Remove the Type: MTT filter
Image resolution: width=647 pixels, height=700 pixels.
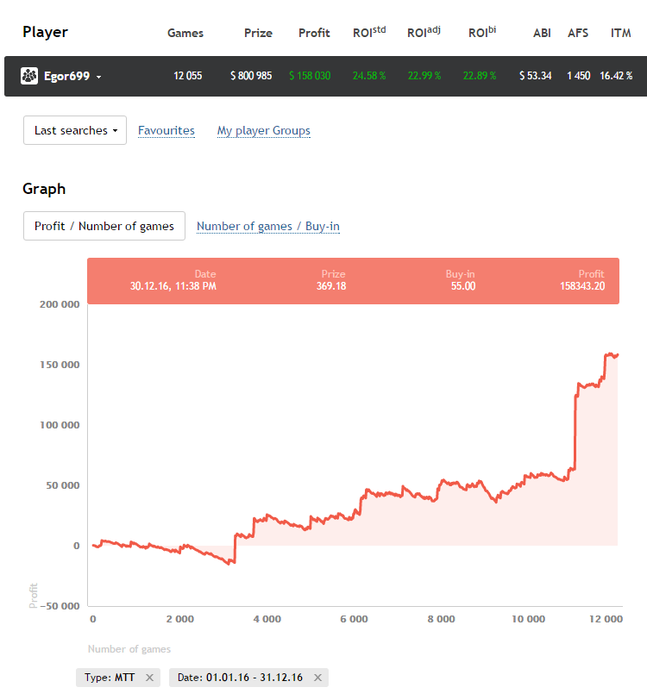(x=150, y=678)
